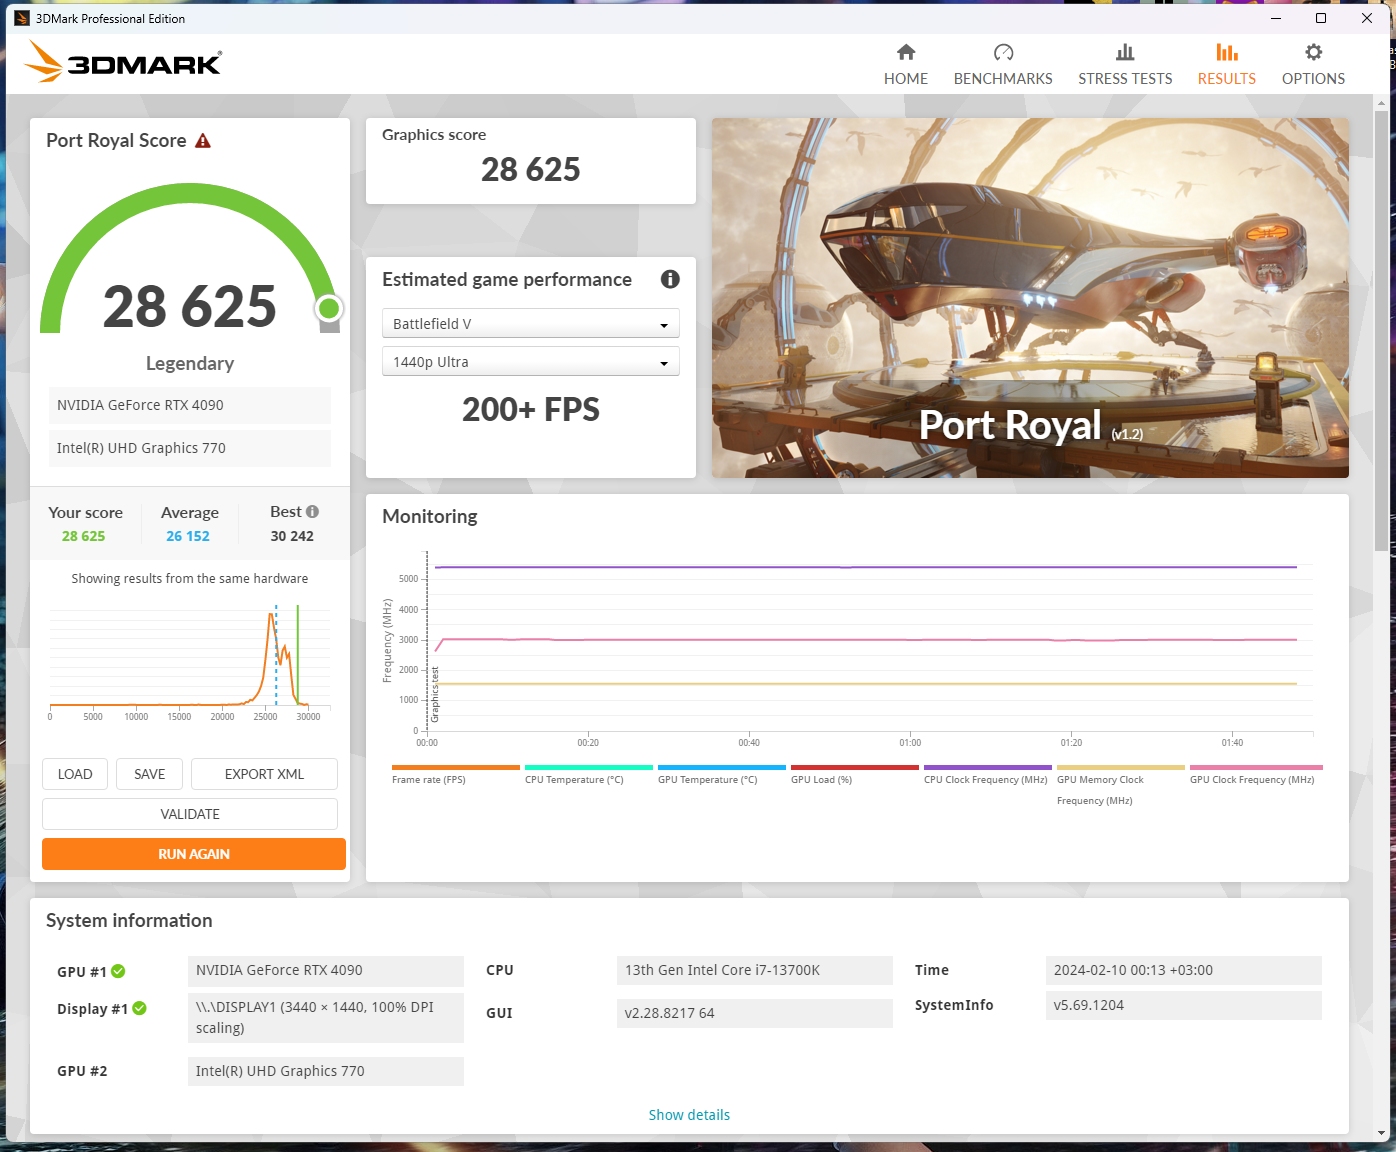
Task: Open the Home tab house icon
Action: click(x=906, y=52)
